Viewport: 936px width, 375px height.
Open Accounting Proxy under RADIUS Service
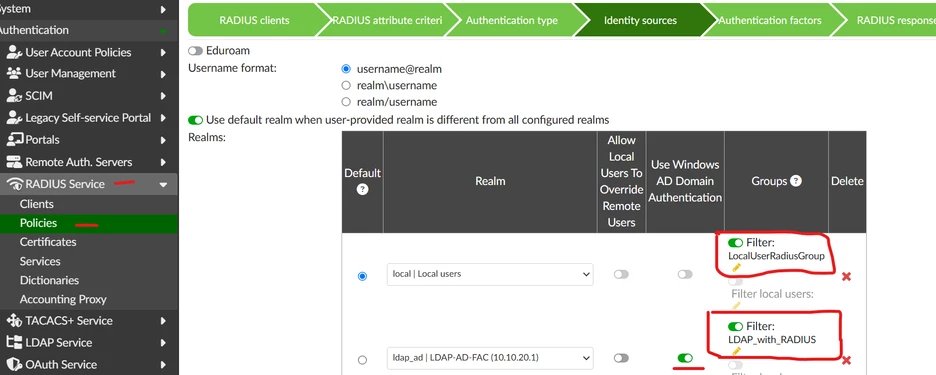63,300
